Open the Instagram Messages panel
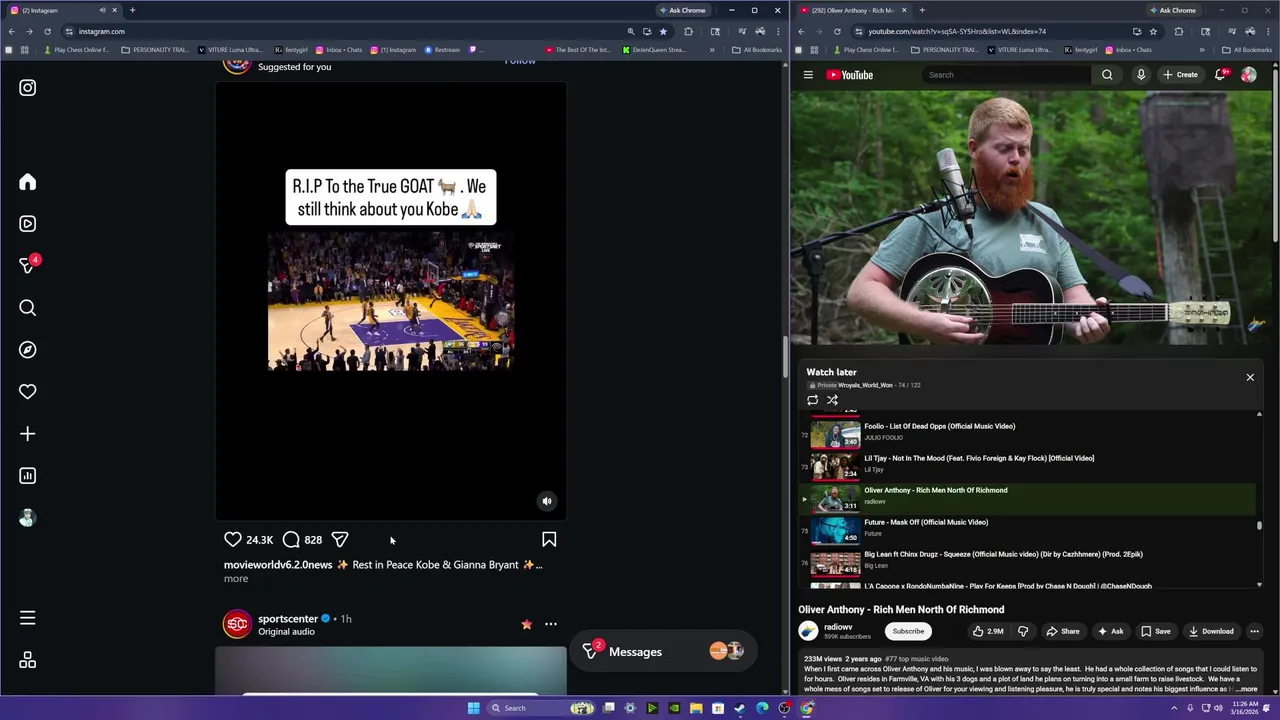Screen dimensions: 1280x720 click(664, 652)
